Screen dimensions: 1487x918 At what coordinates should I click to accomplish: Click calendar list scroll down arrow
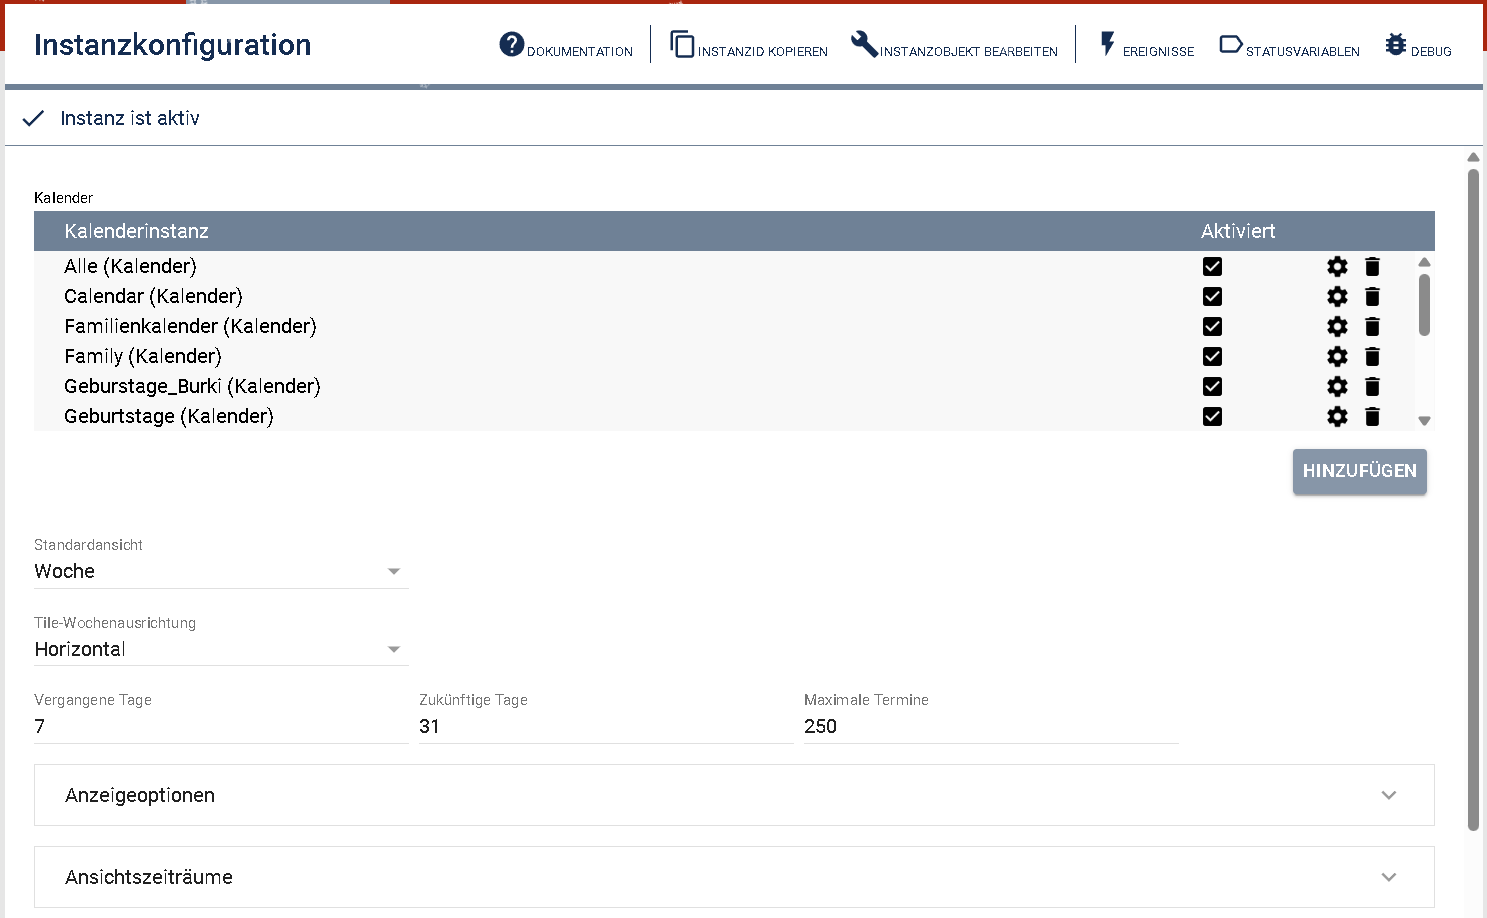(x=1424, y=421)
